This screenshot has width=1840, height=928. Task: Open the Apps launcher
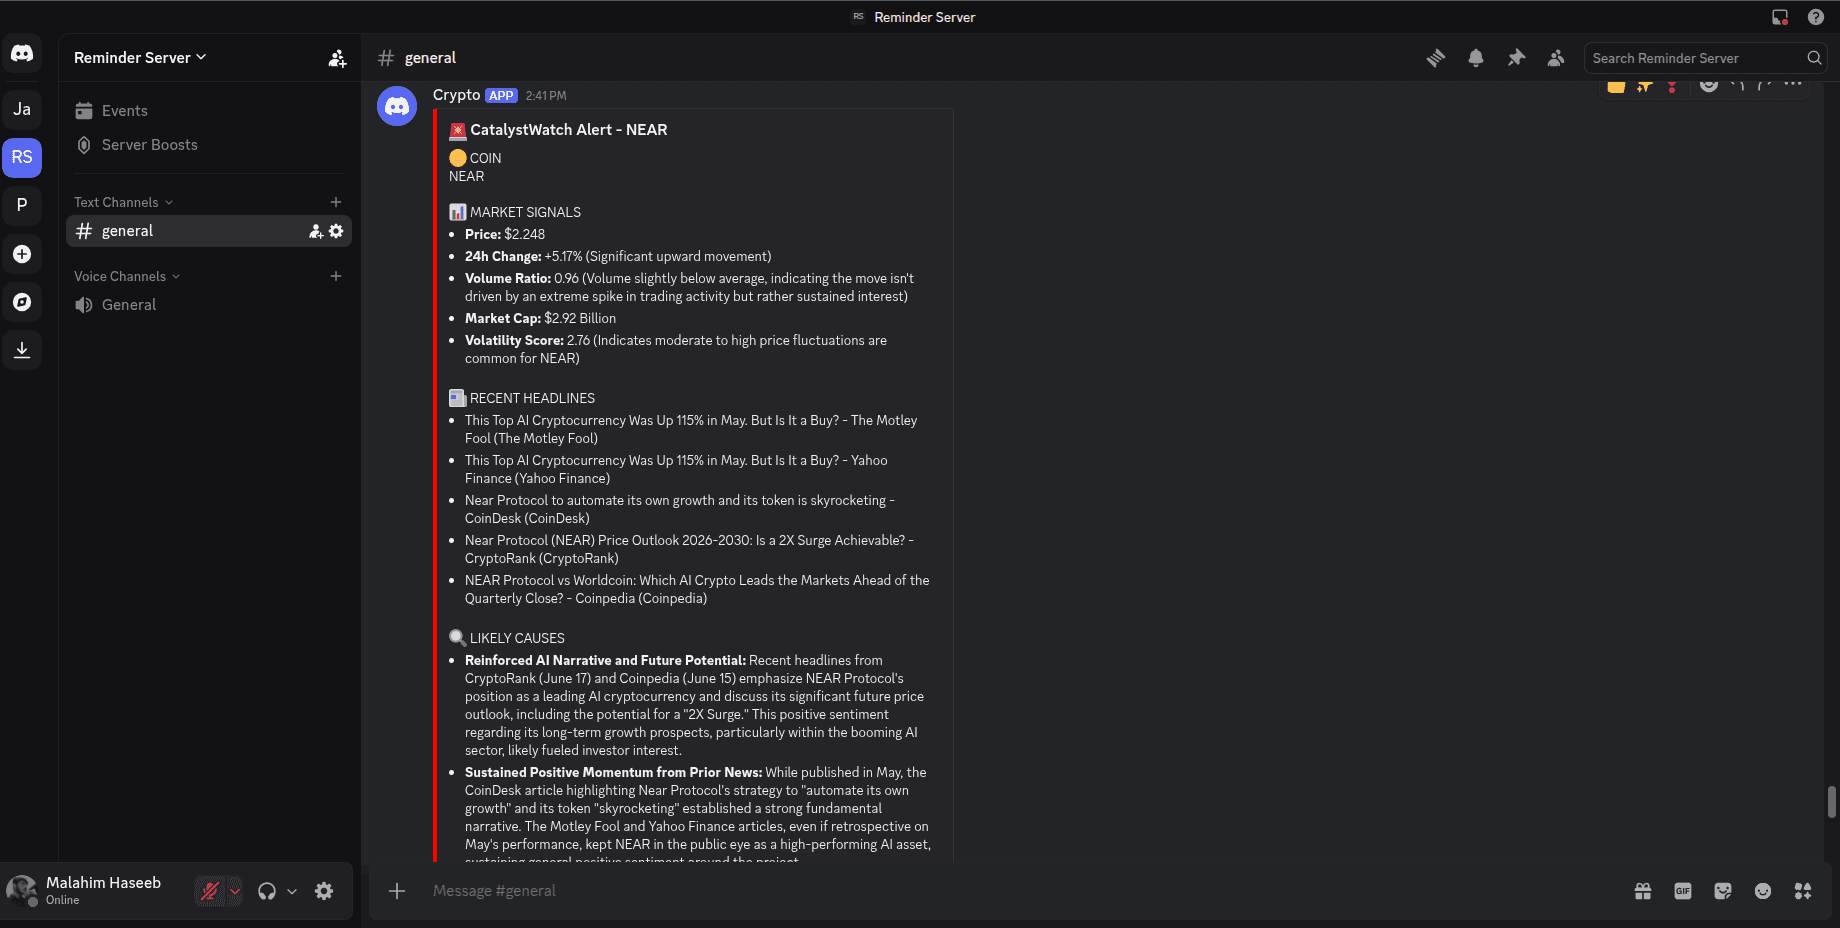tap(1803, 891)
